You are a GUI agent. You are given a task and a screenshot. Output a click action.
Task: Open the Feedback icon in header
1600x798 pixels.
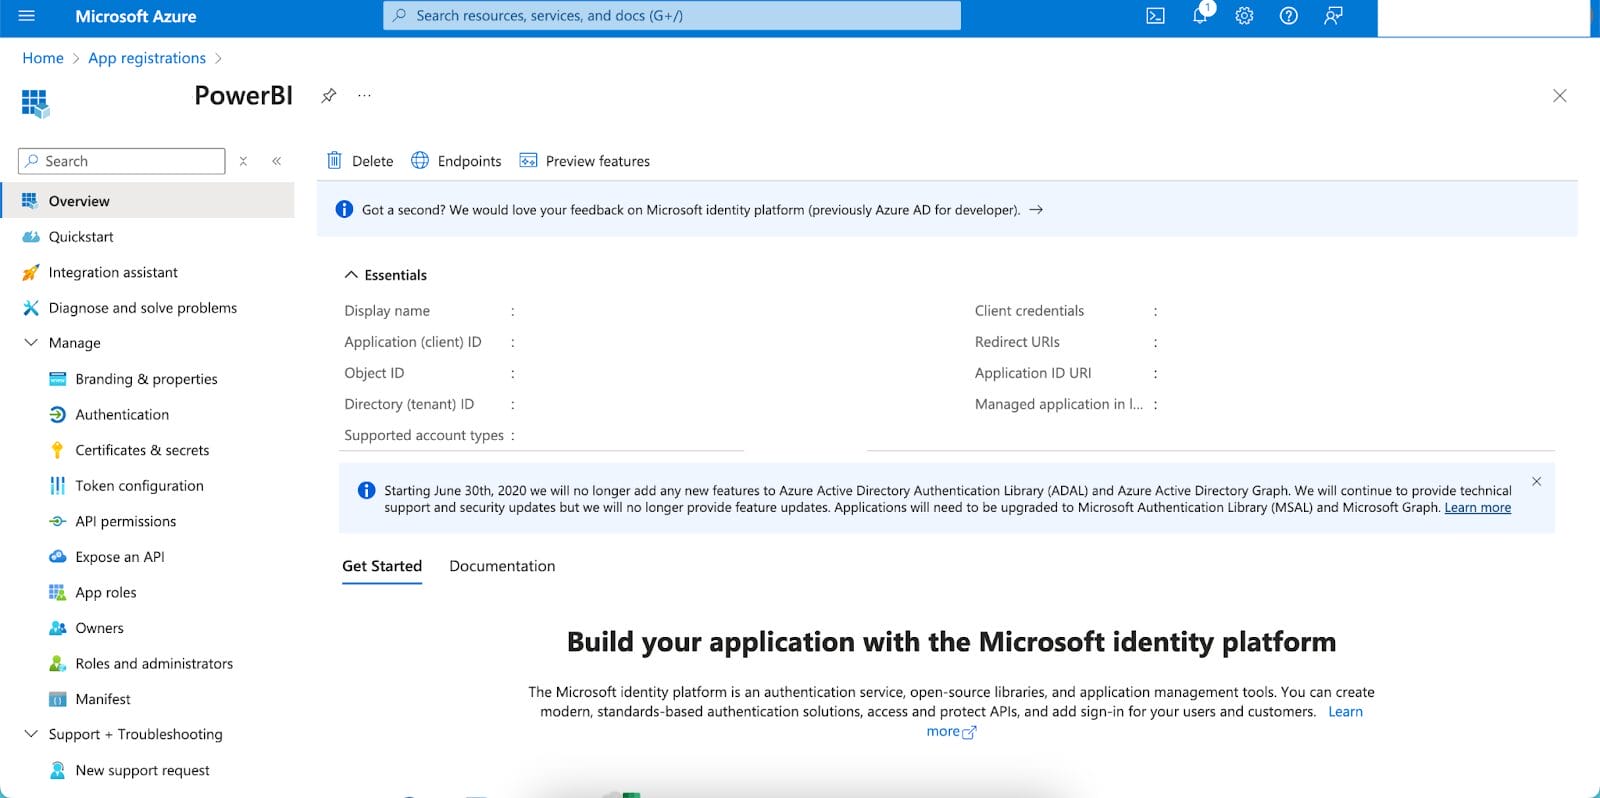1333,16
